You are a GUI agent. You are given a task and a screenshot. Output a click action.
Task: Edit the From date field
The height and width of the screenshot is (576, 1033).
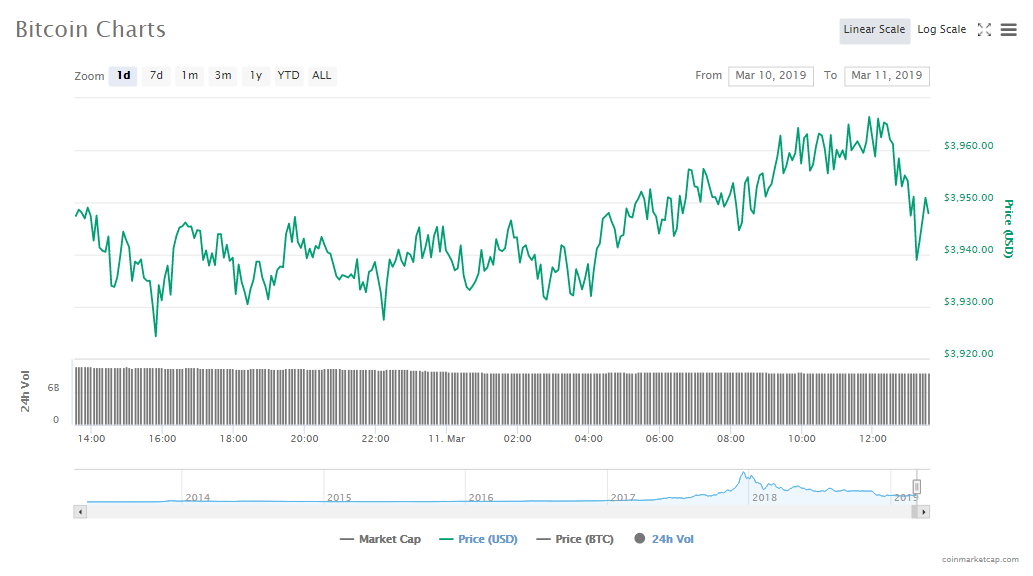tap(770, 76)
